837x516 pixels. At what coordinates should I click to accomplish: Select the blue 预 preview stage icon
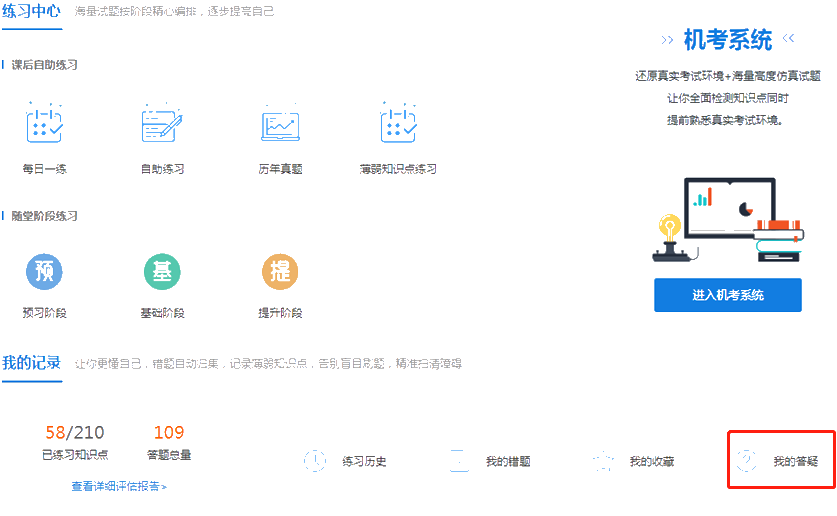44,272
